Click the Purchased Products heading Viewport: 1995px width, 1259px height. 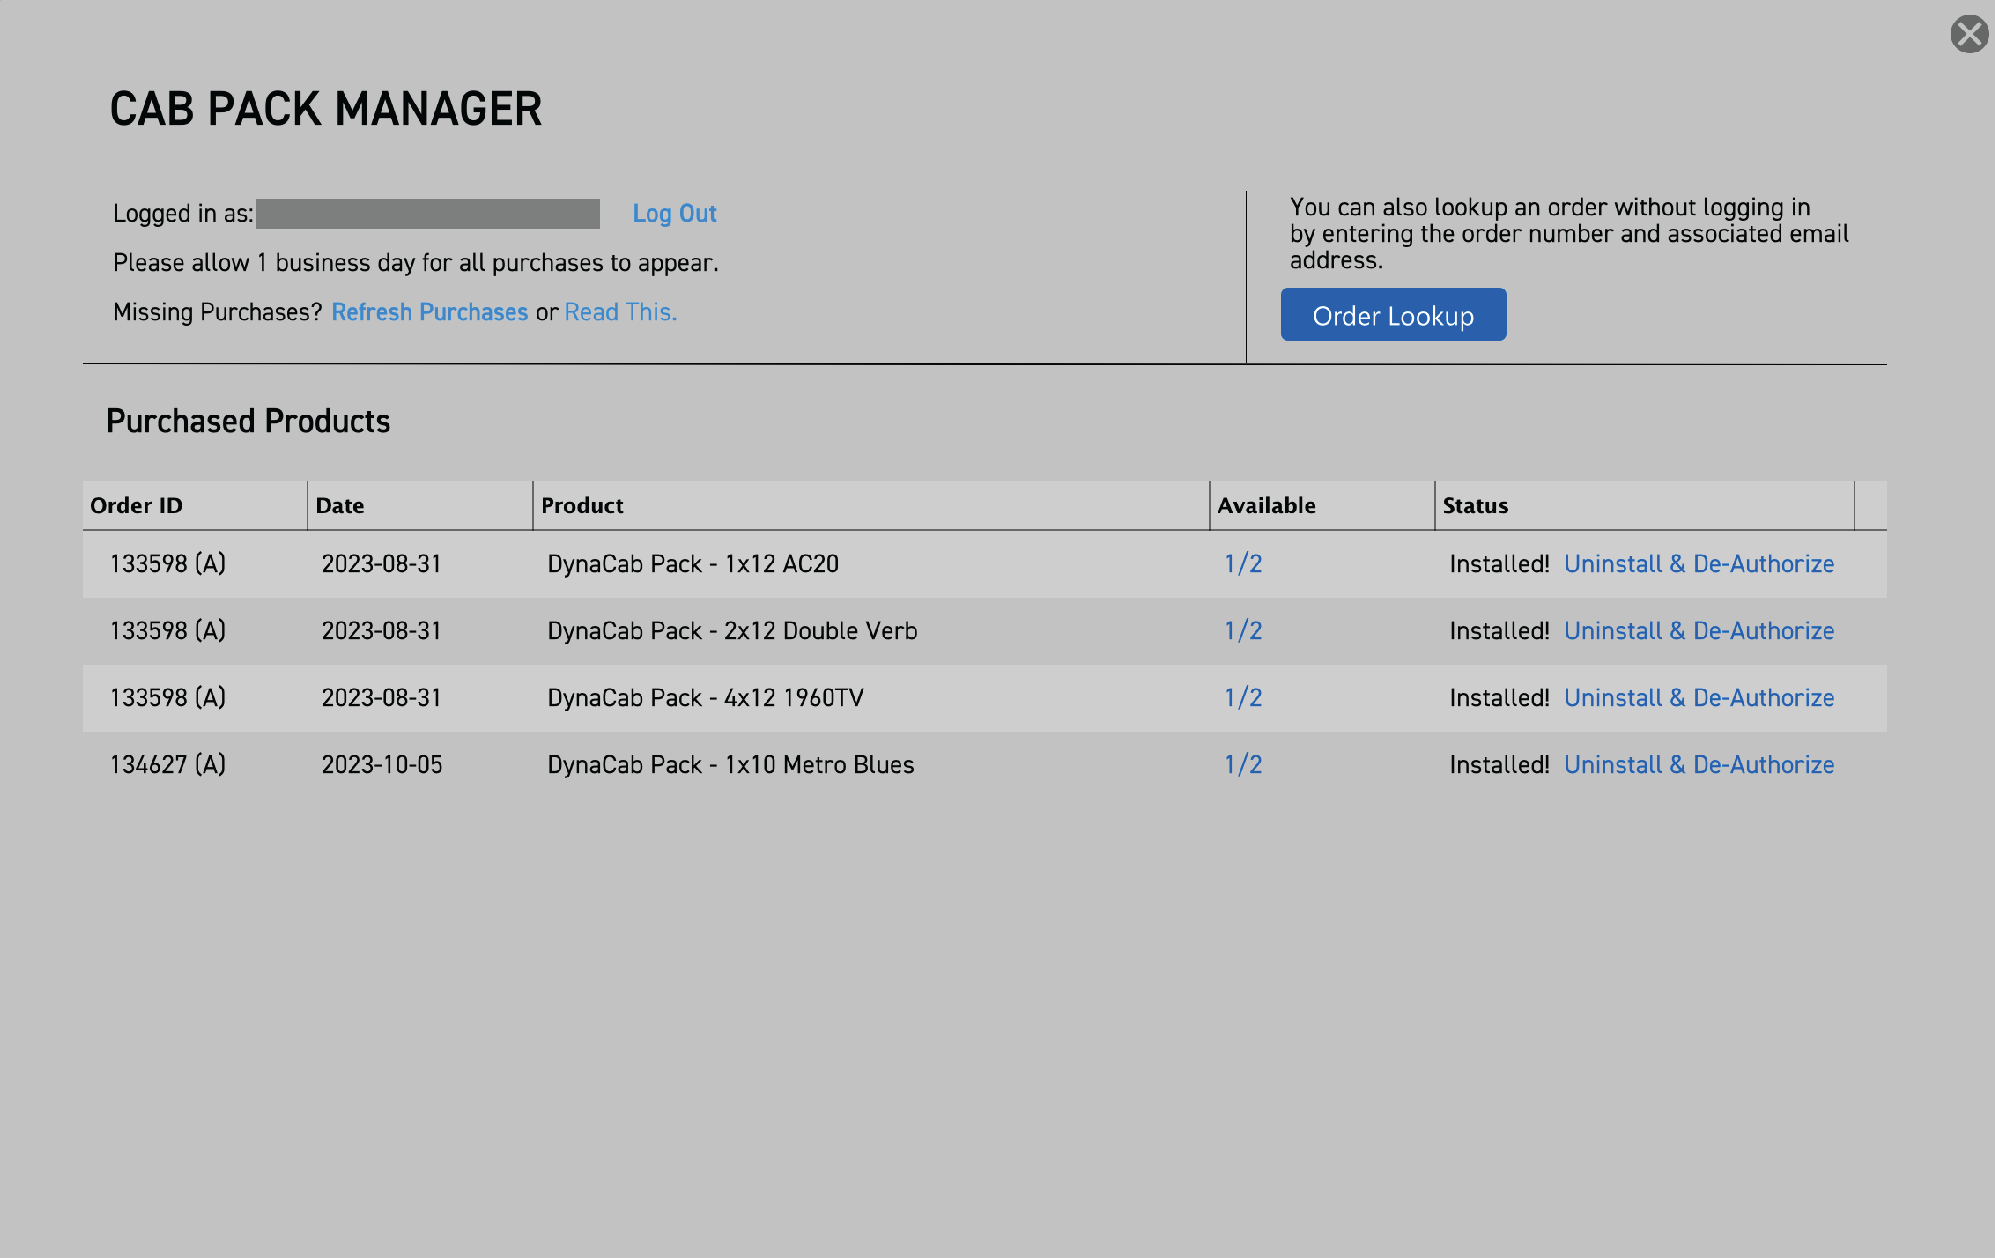[x=248, y=421]
